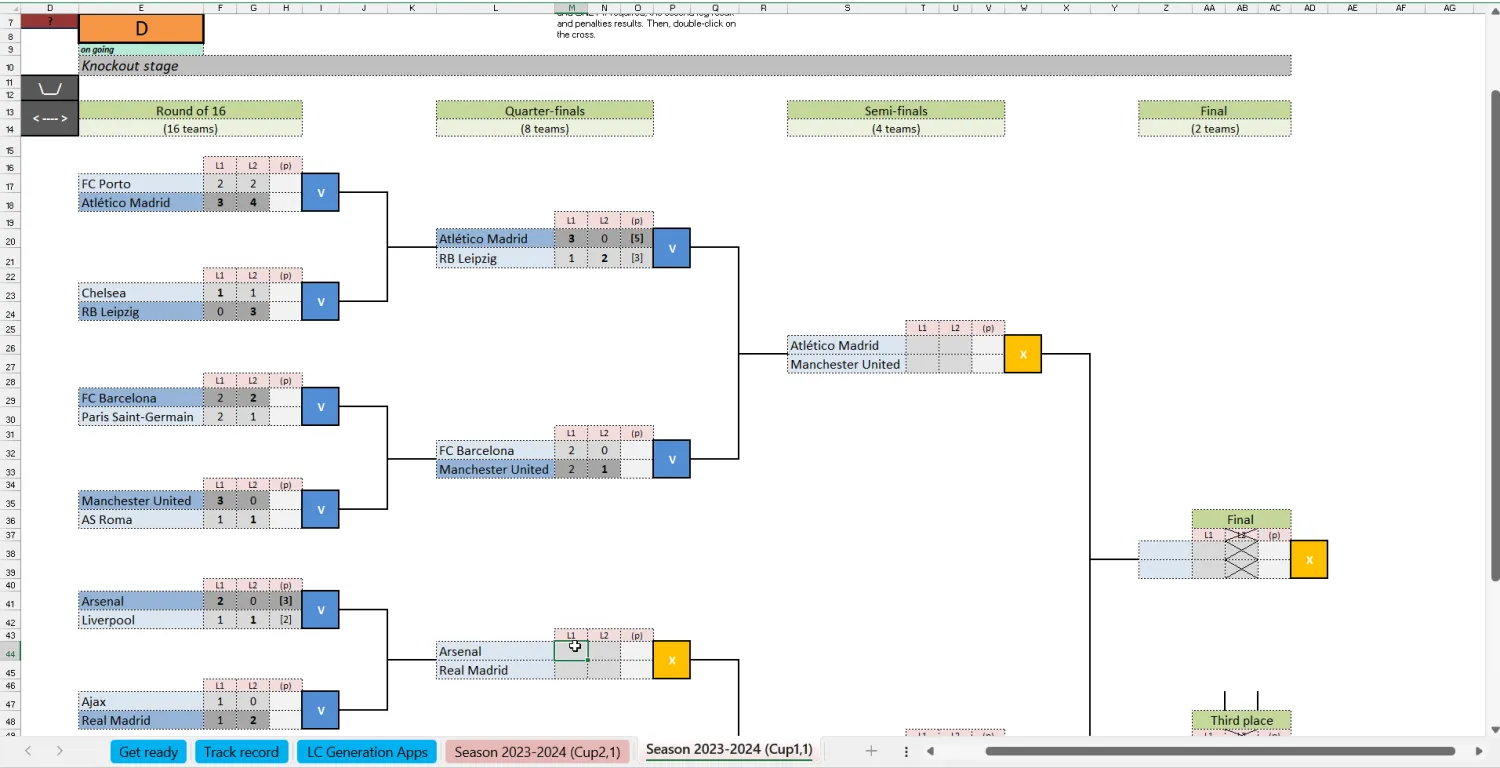Click blue V box beside FC Barcelona vs Manchester United quarter-final
Image resolution: width=1500 pixels, height=768 pixels.
[671, 459]
